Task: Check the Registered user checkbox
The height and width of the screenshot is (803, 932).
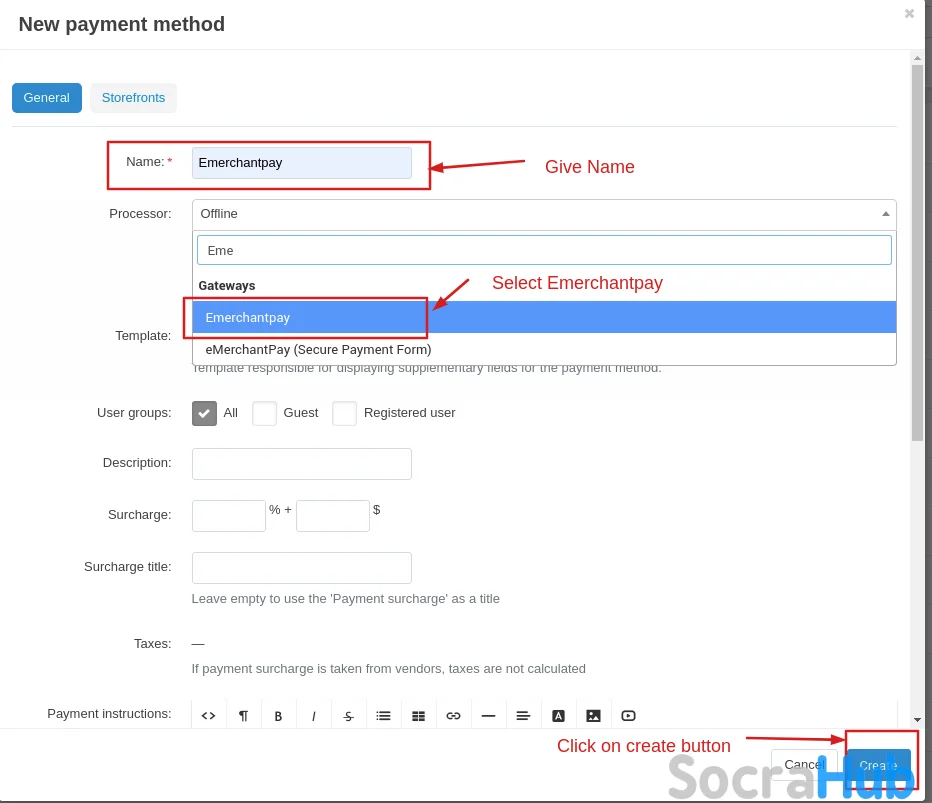Action: click(x=344, y=413)
